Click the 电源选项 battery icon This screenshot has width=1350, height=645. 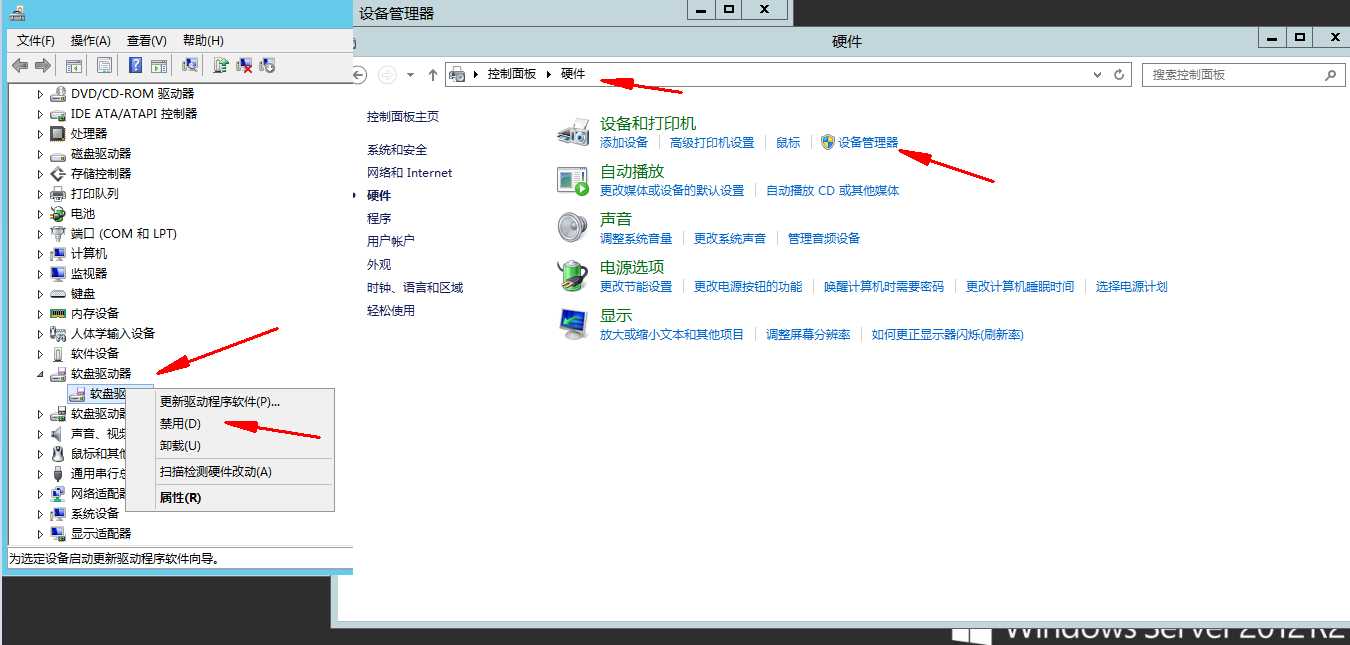coord(573,275)
